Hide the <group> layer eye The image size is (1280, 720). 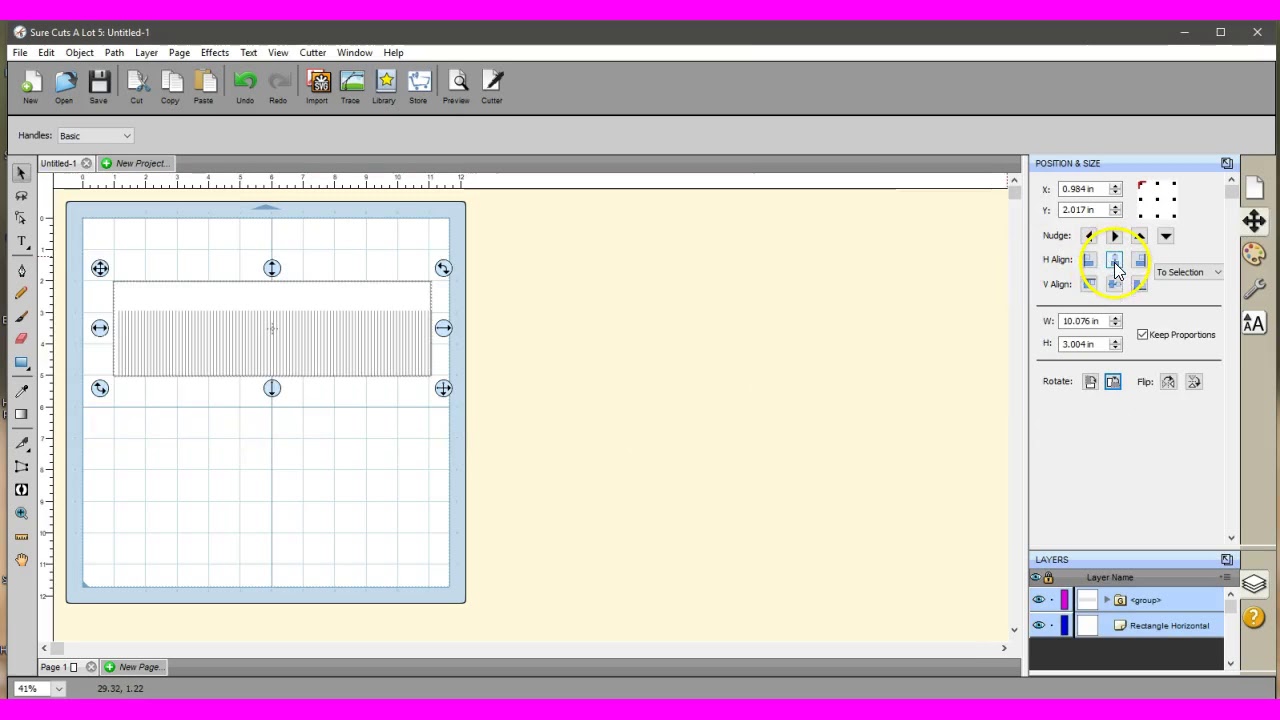click(1038, 600)
